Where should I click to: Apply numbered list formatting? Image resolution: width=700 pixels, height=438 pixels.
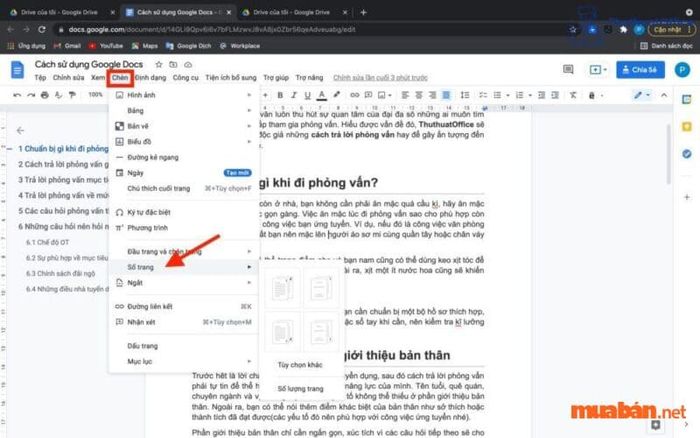pyautogui.click(x=519, y=95)
